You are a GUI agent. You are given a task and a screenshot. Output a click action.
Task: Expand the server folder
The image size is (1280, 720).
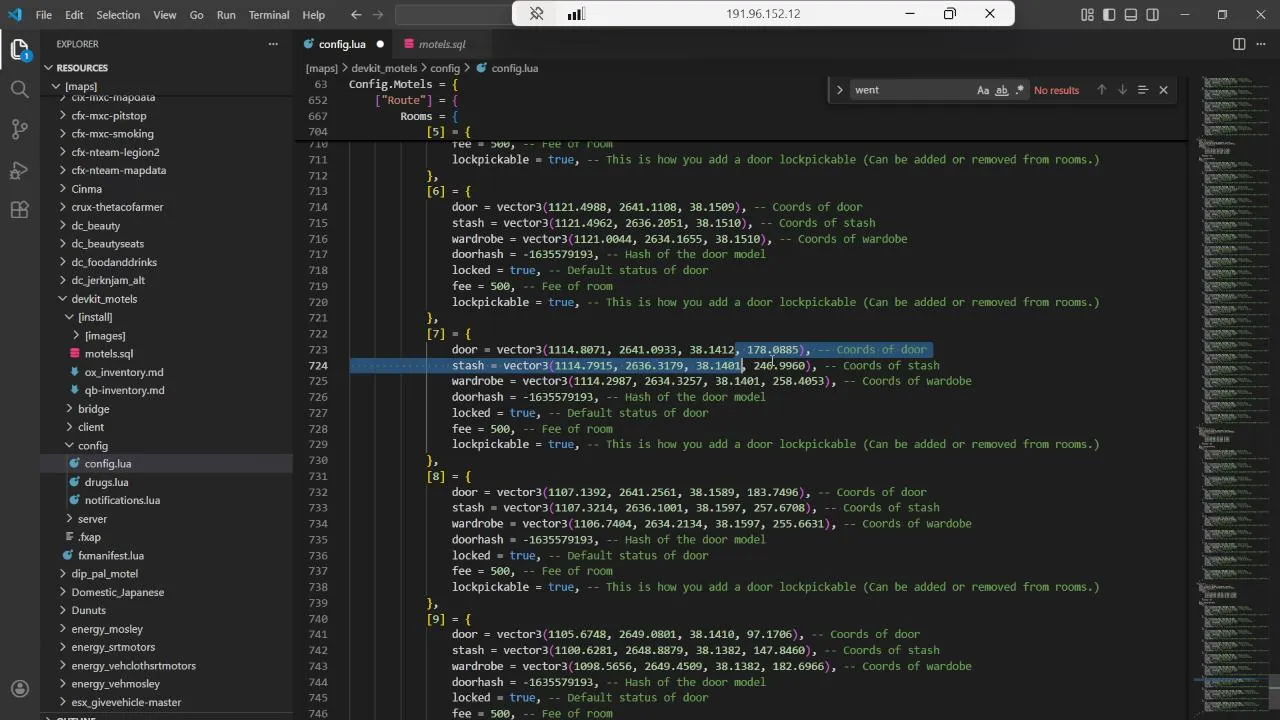pyautogui.click(x=166, y=519)
